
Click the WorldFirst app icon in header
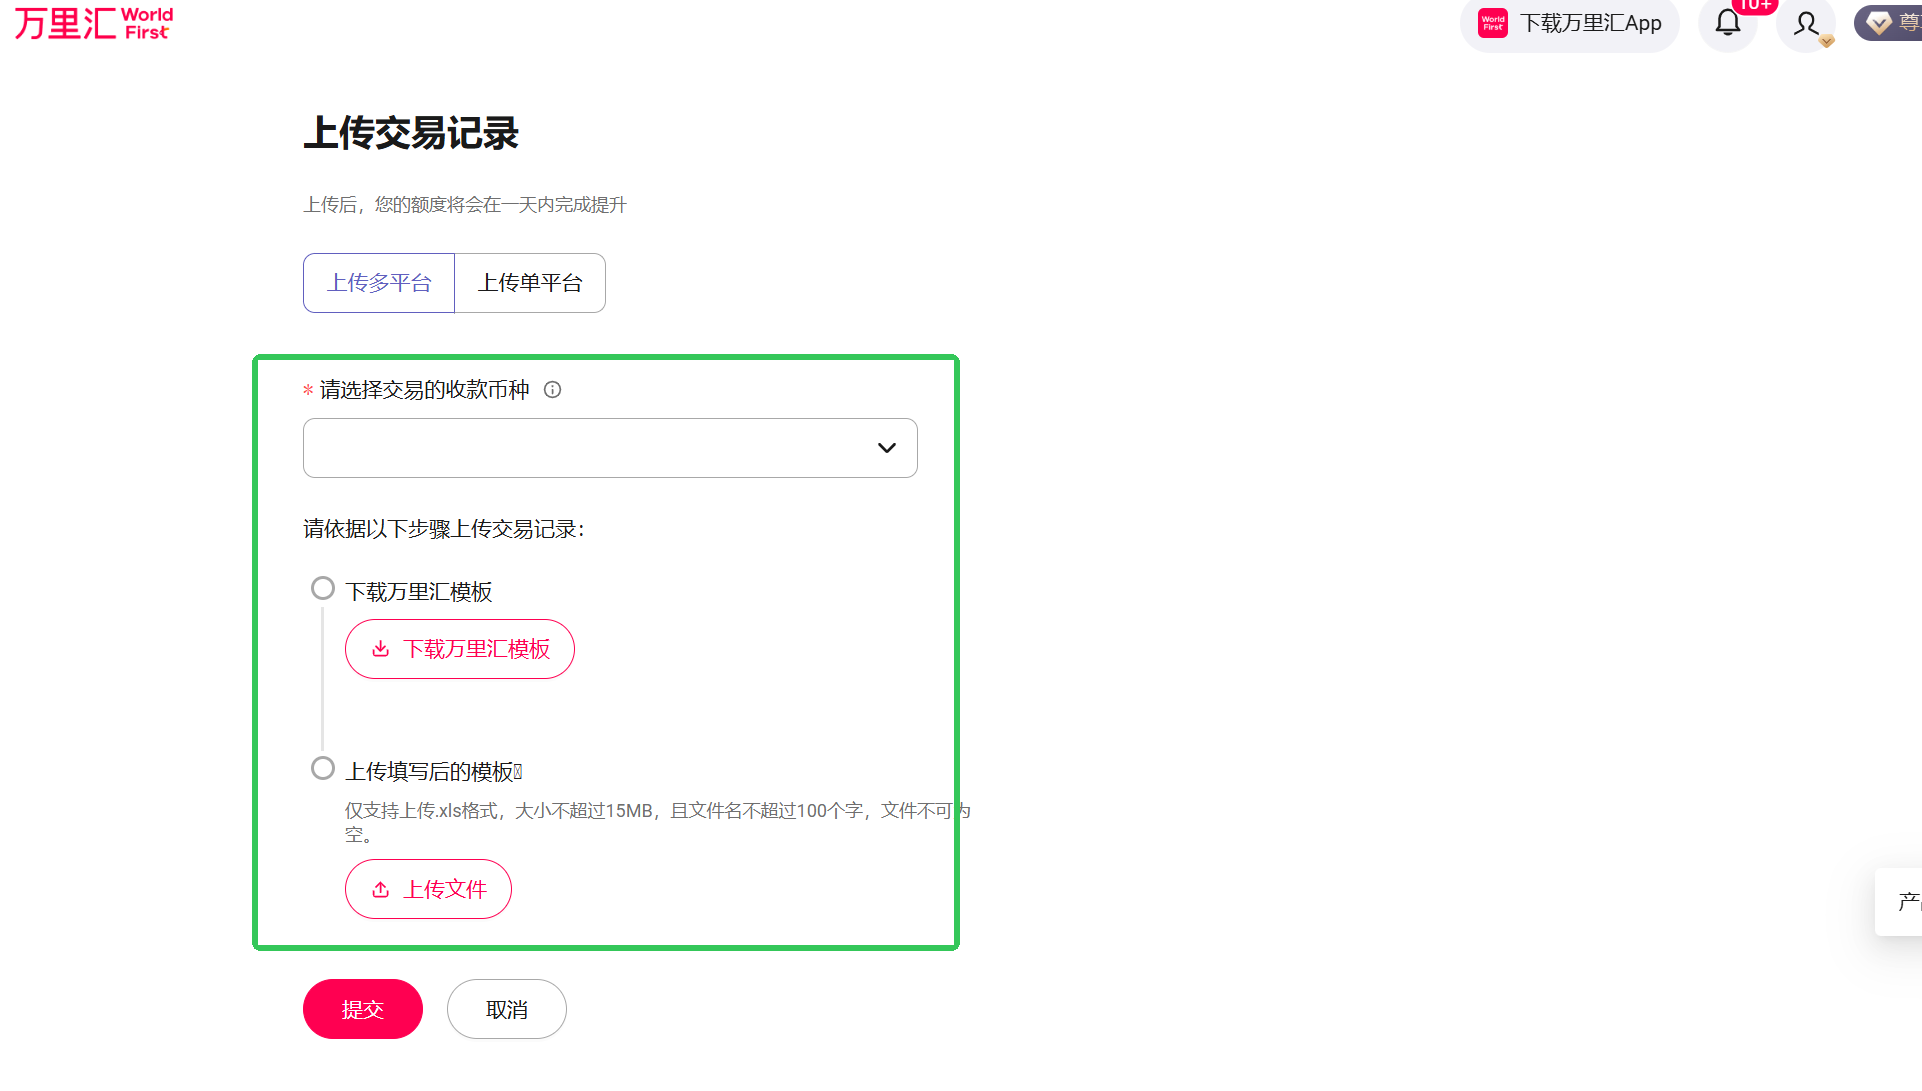pyautogui.click(x=1492, y=23)
